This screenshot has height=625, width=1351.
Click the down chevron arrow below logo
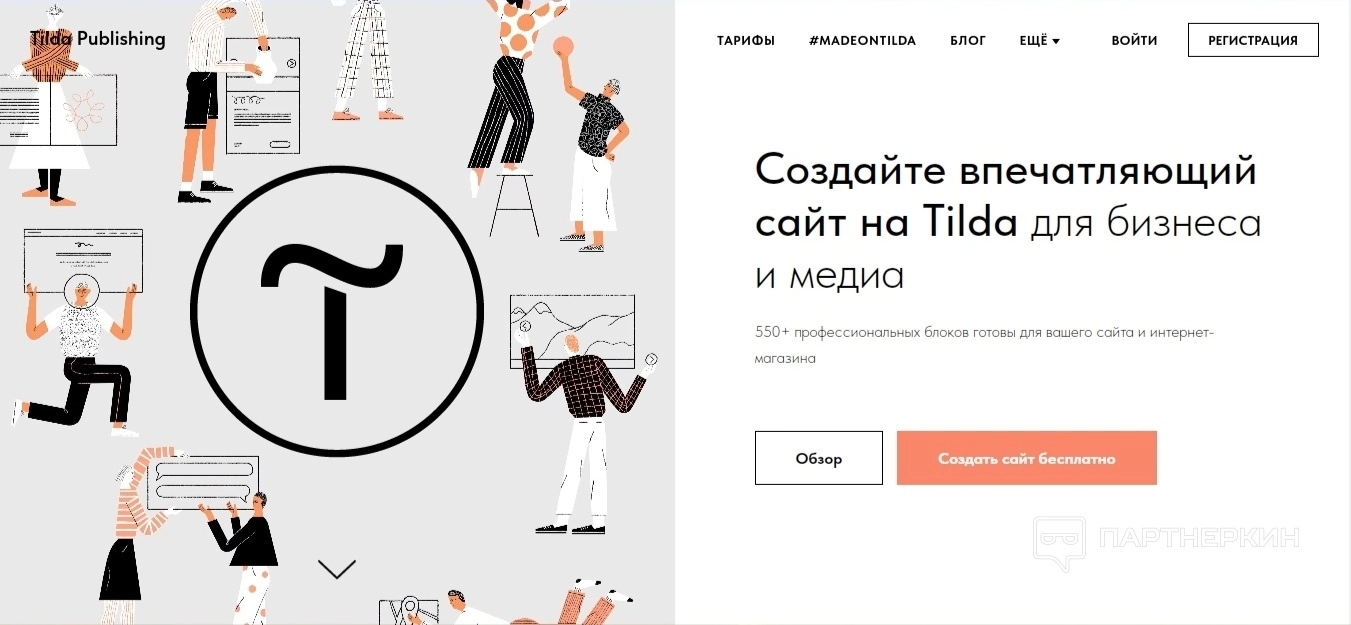[x=337, y=569]
